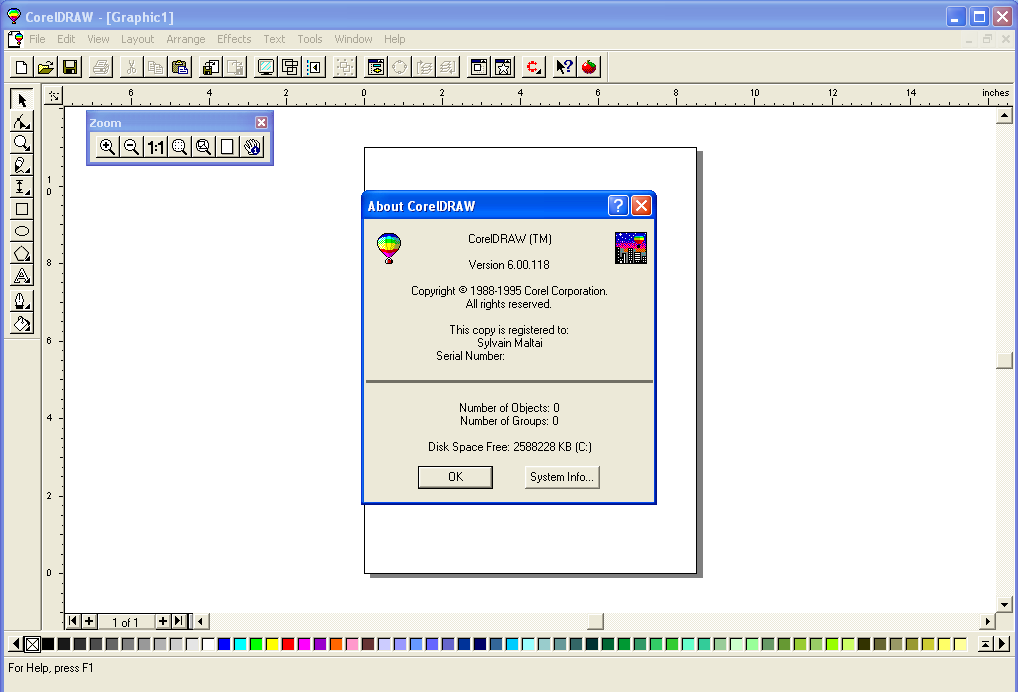
Task: Click the Rectangle tool
Action: 22,209
